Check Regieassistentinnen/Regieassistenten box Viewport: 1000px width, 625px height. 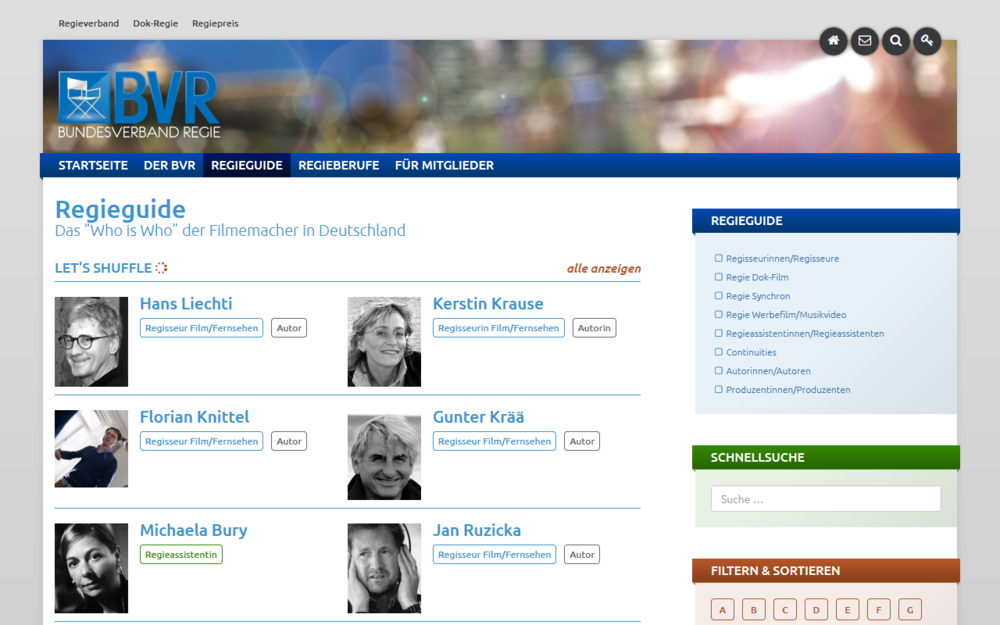[x=719, y=333]
